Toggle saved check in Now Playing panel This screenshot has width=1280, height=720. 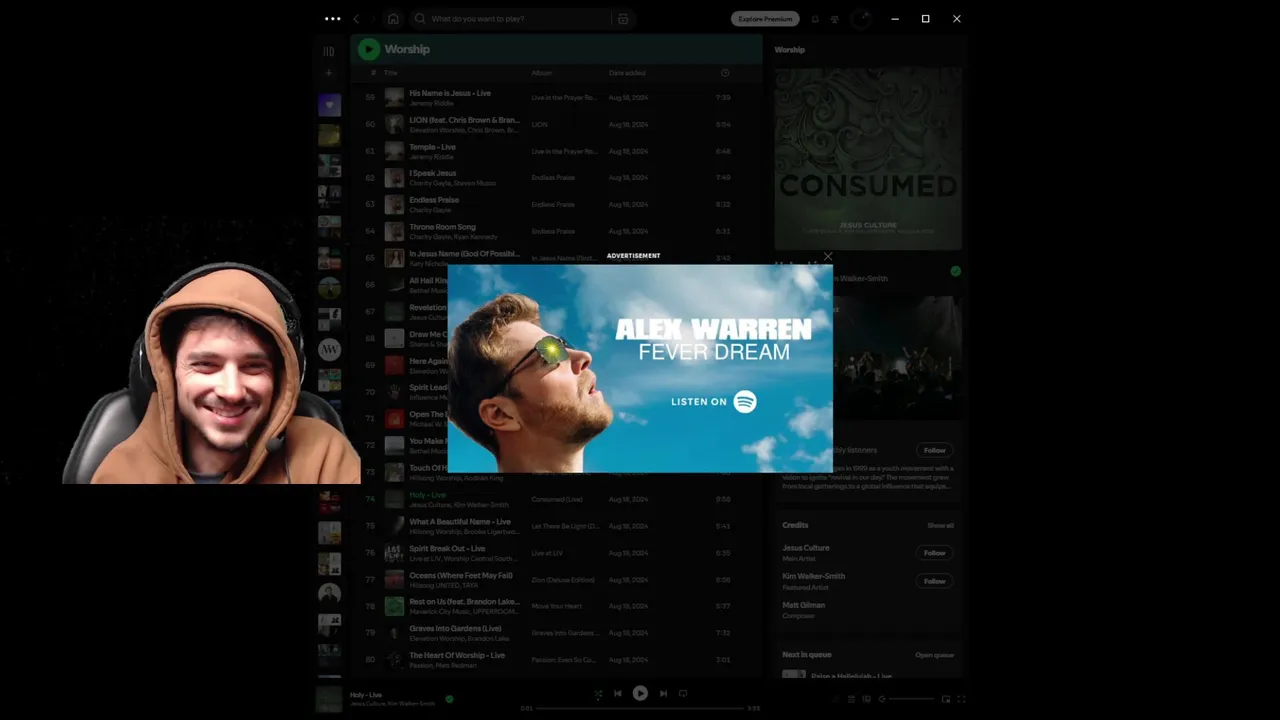click(956, 271)
